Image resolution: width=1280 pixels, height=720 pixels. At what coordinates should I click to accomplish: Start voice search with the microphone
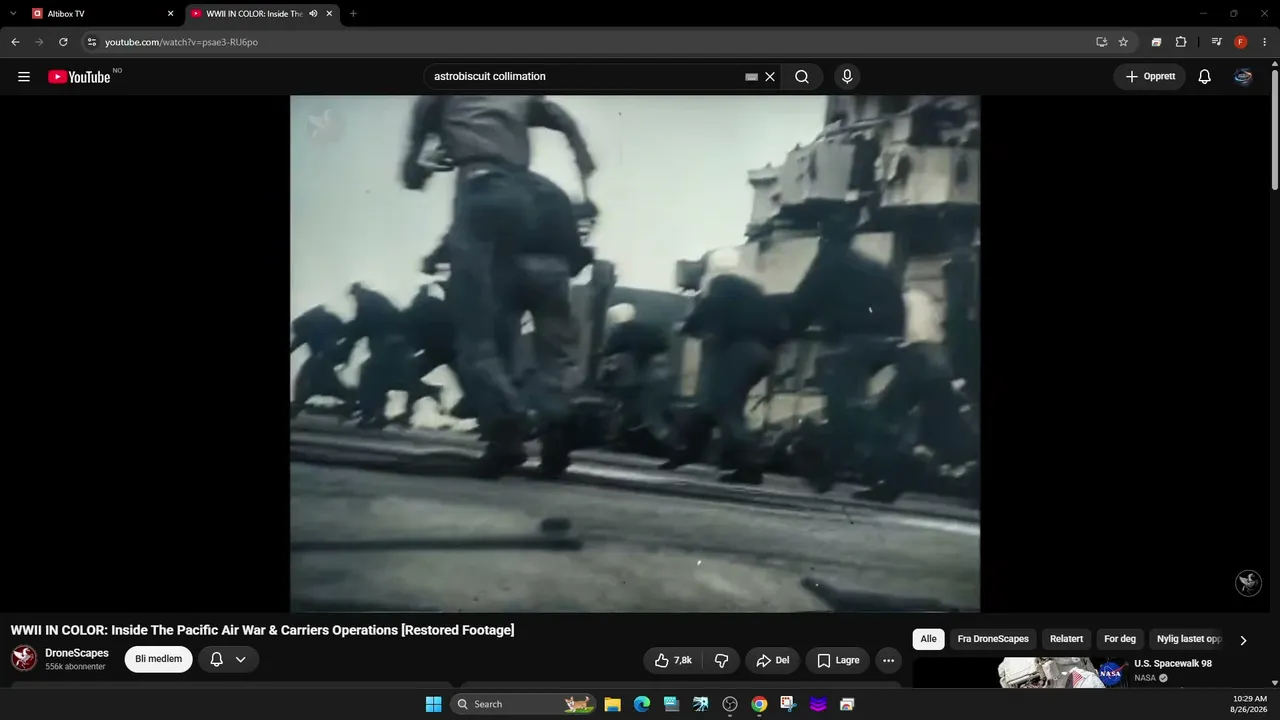tap(847, 77)
